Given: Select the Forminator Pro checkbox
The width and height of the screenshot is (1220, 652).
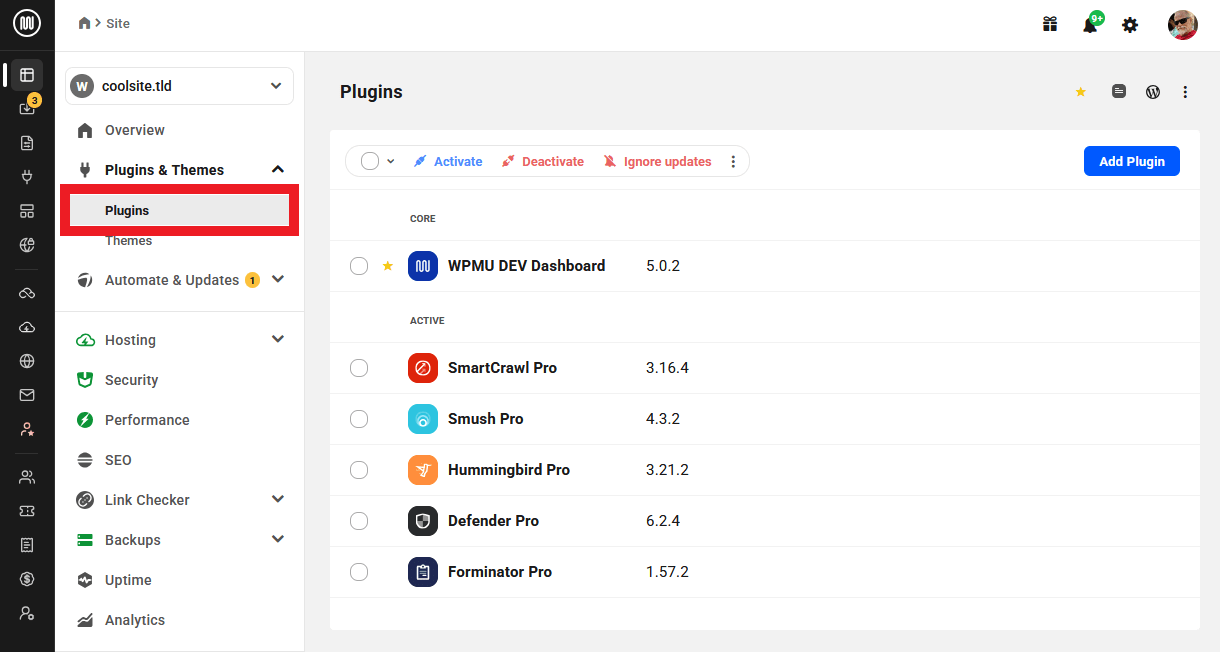Looking at the screenshot, I should tap(359, 572).
